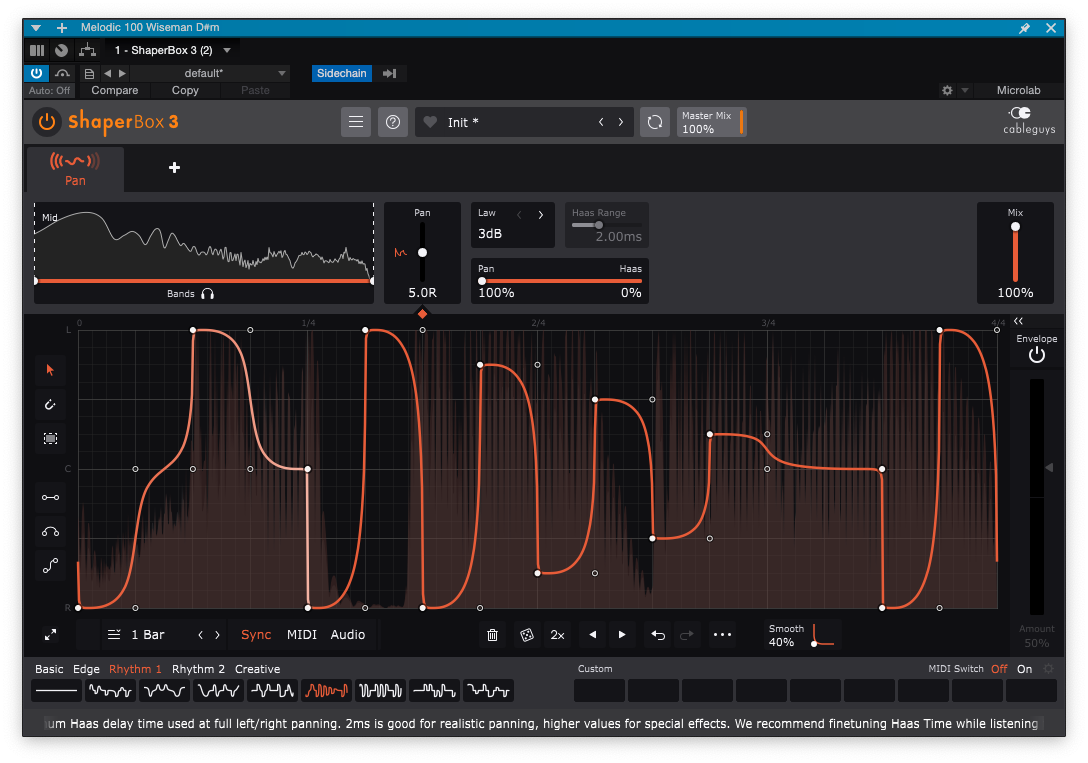This screenshot has height=763, width=1088.
Task: Shift waveform right with arrow
Action: tap(622, 635)
